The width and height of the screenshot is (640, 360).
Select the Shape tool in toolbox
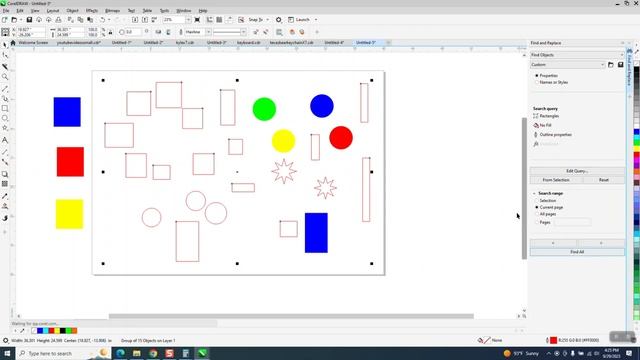5,55
